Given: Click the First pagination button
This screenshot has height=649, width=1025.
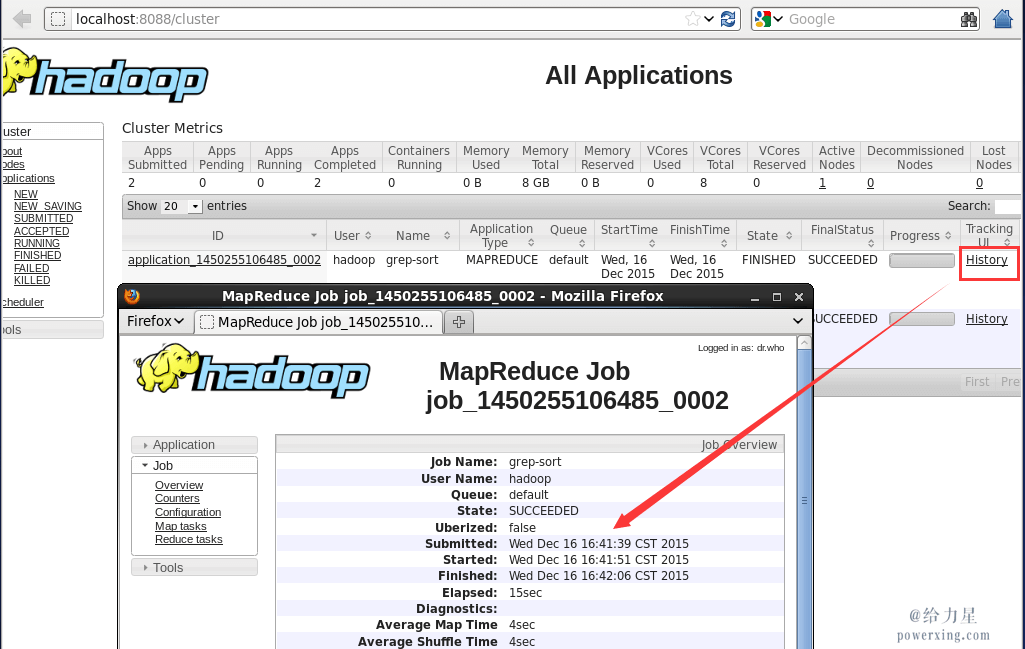Looking at the screenshot, I should point(977,381).
